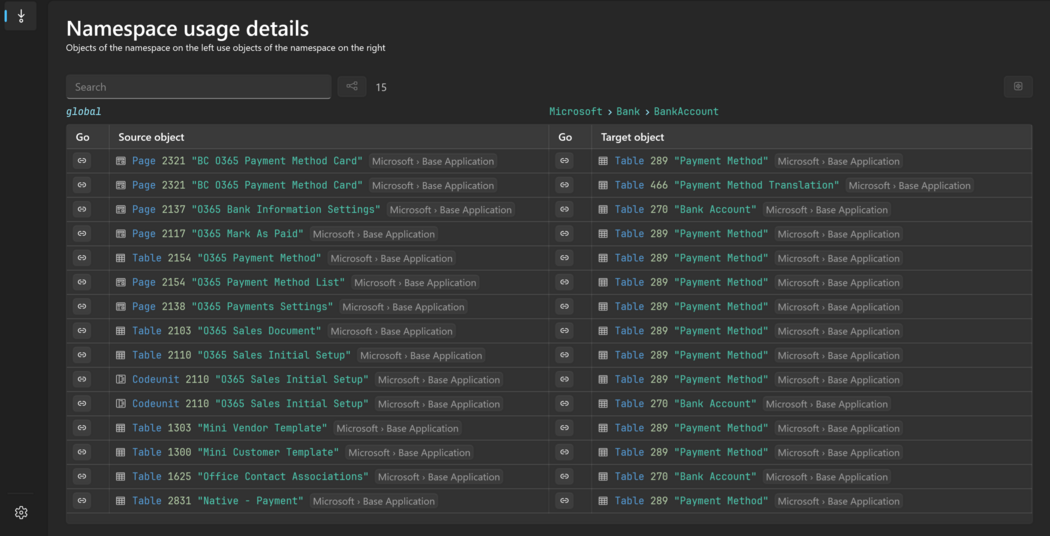Viewport: 1050px width, 536px height.
Task: Click namespace badge after "Native - Payment" source
Action: (374, 500)
